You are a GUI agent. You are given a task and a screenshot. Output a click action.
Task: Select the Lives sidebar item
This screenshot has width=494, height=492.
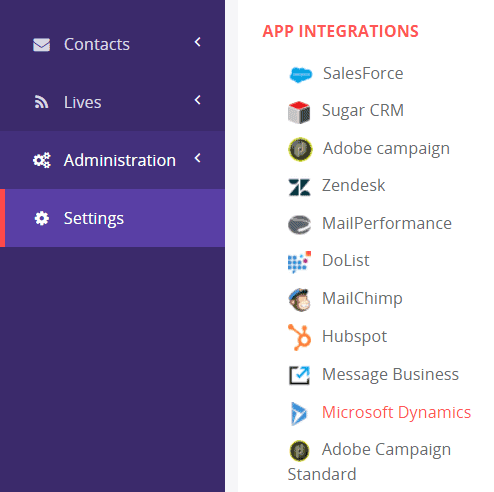[x=112, y=102]
